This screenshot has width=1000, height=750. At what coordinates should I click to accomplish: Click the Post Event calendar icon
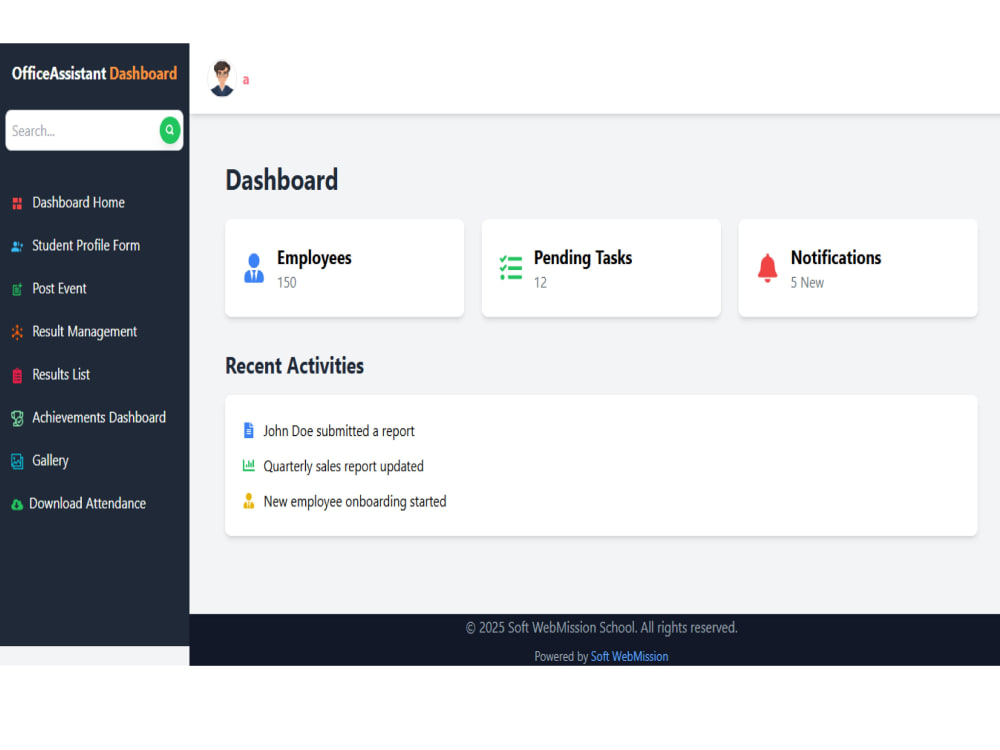pos(17,290)
